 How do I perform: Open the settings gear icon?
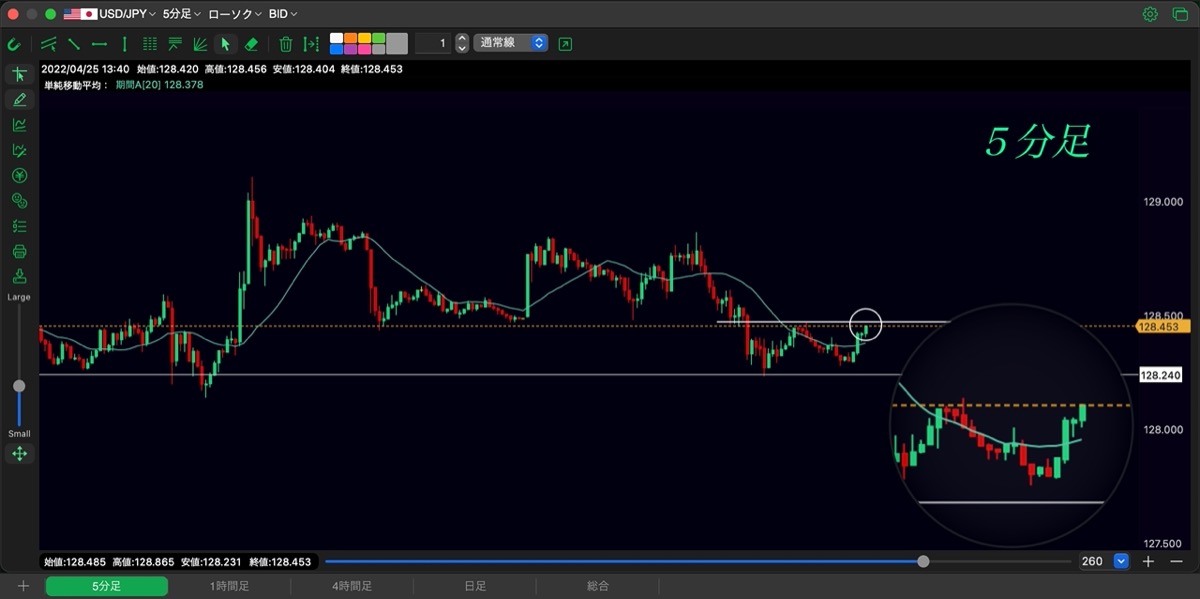tap(1150, 14)
